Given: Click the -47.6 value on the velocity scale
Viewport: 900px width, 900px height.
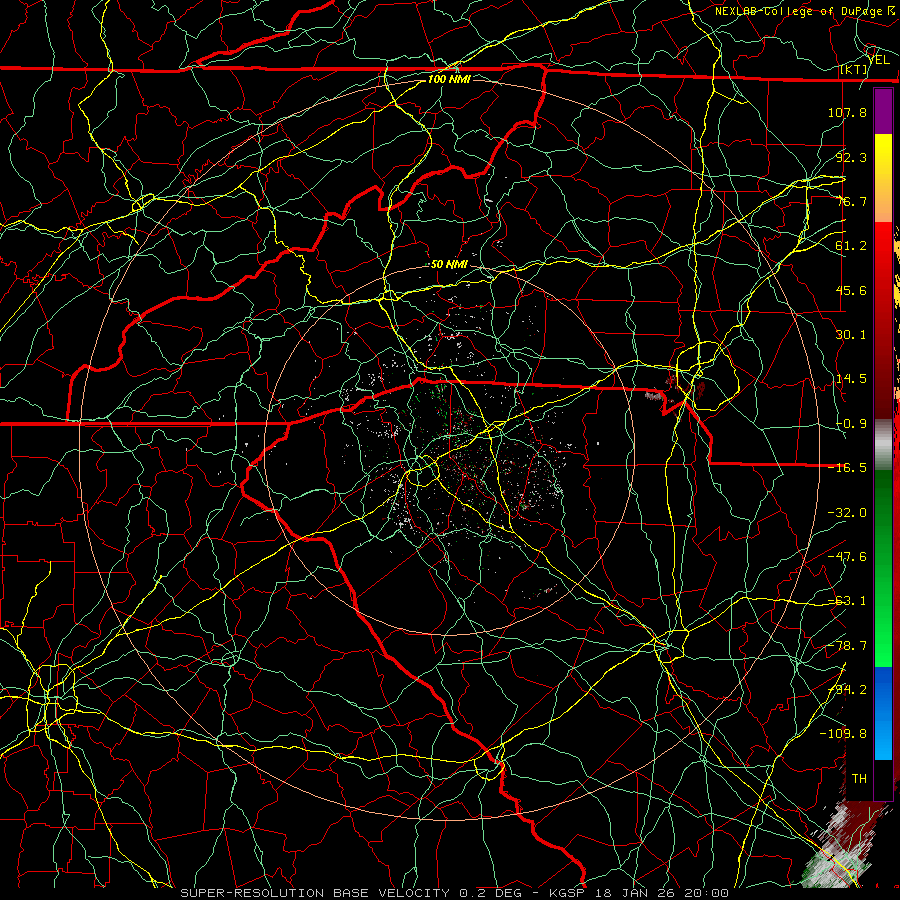Looking at the screenshot, I should 847,557.
